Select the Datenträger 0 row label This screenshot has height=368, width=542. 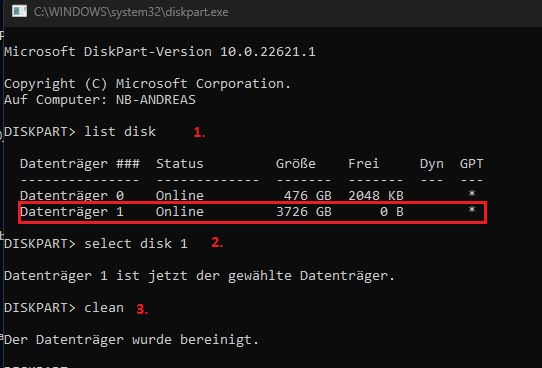[72, 196]
